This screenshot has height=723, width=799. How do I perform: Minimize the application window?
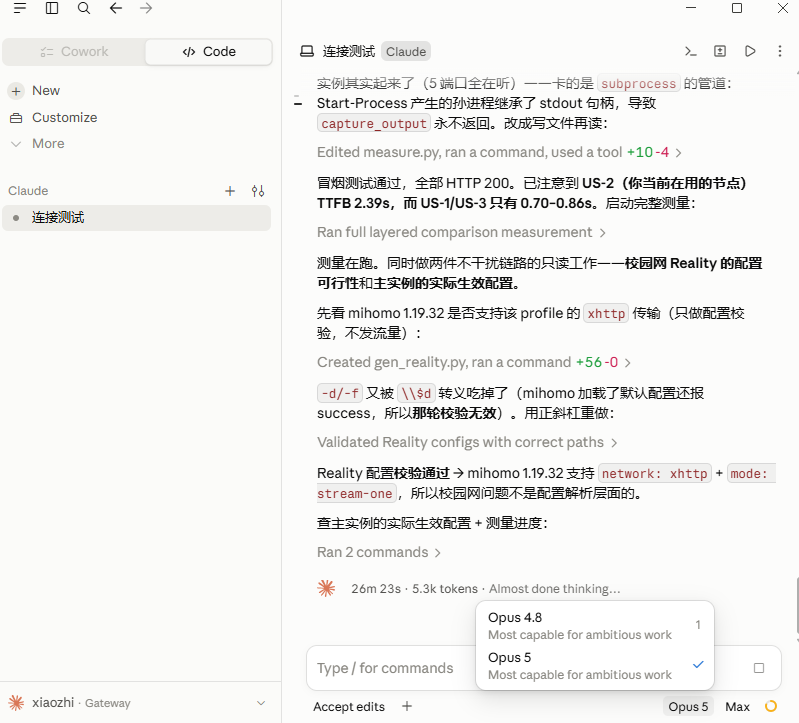click(x=691, y=8)
